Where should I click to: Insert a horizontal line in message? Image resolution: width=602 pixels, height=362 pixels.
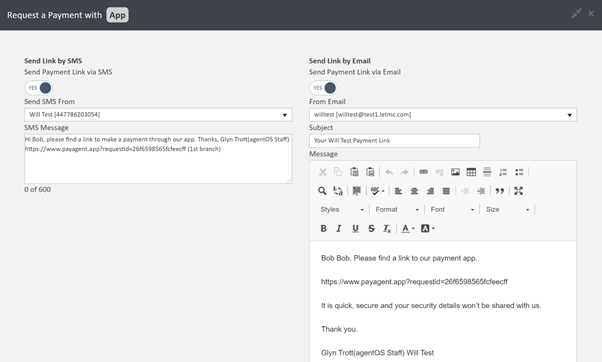click(487, 172)
